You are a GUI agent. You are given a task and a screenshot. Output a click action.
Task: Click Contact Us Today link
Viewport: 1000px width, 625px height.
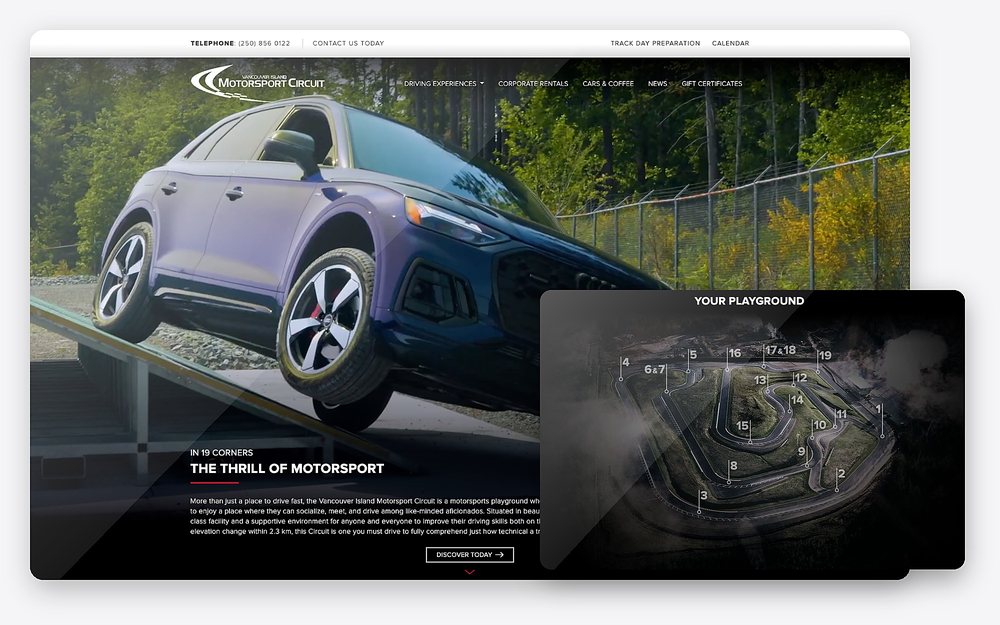348,43
